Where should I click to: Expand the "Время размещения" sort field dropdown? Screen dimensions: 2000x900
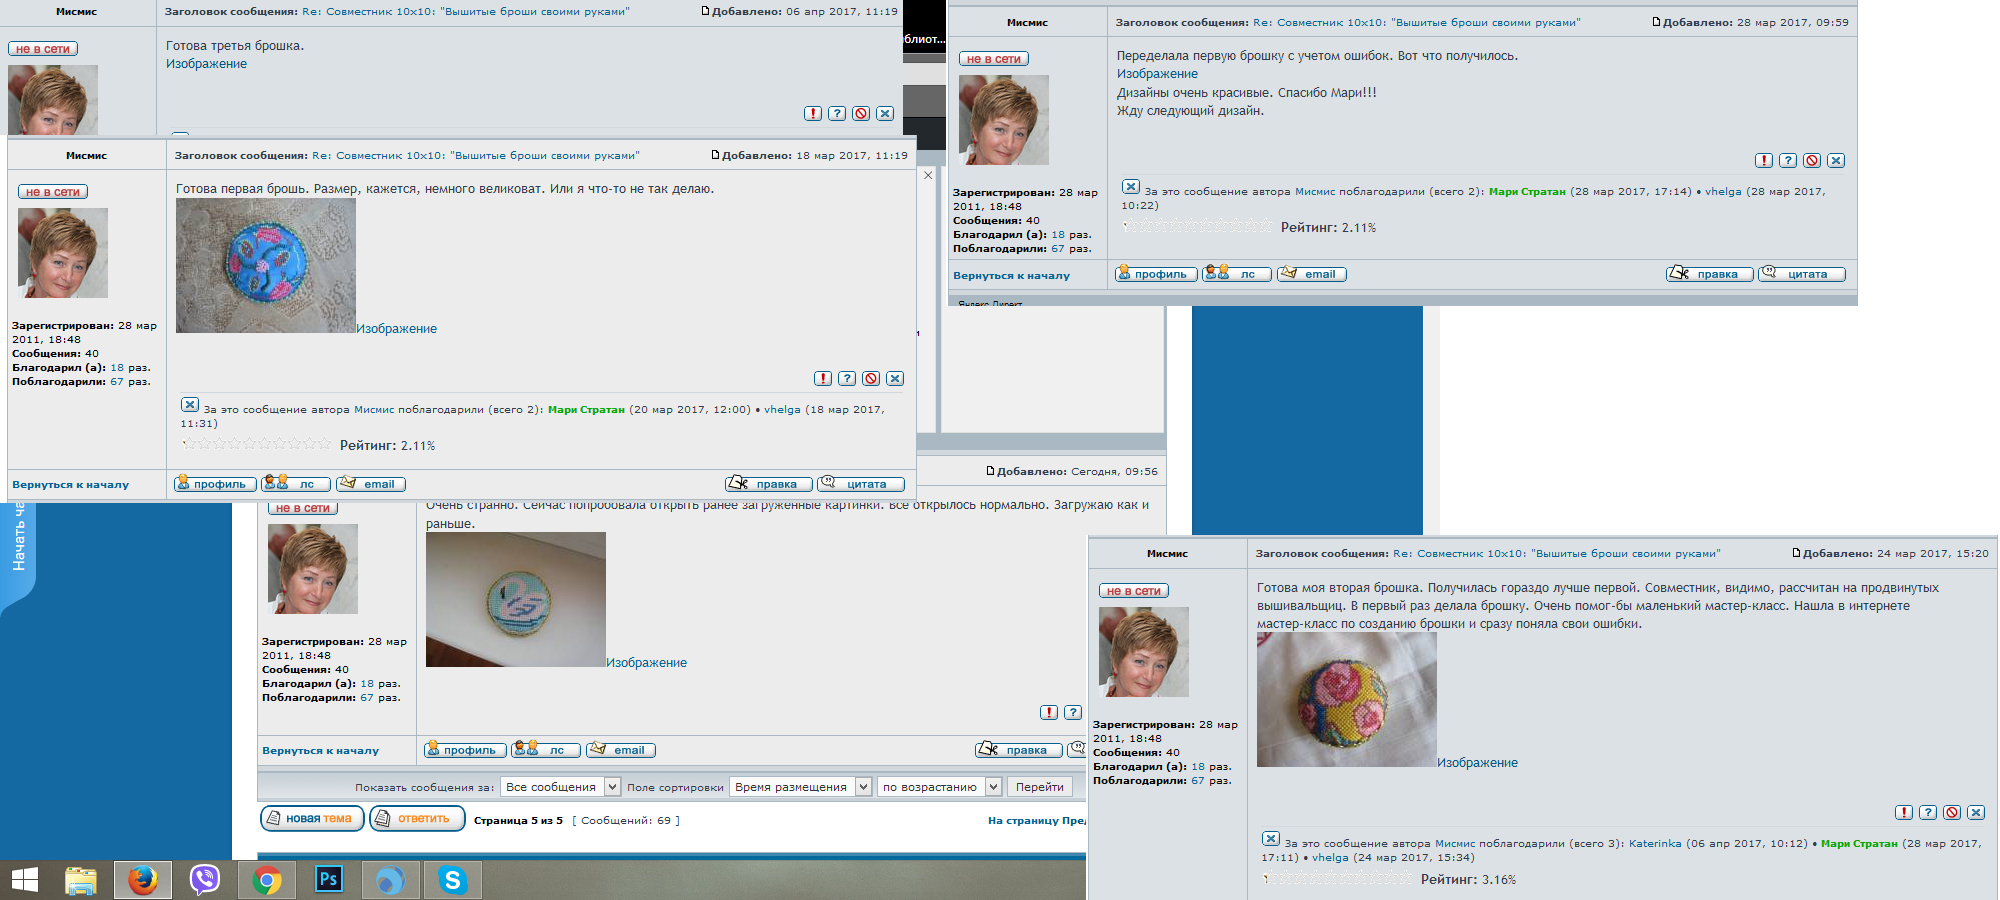point(800,787)
